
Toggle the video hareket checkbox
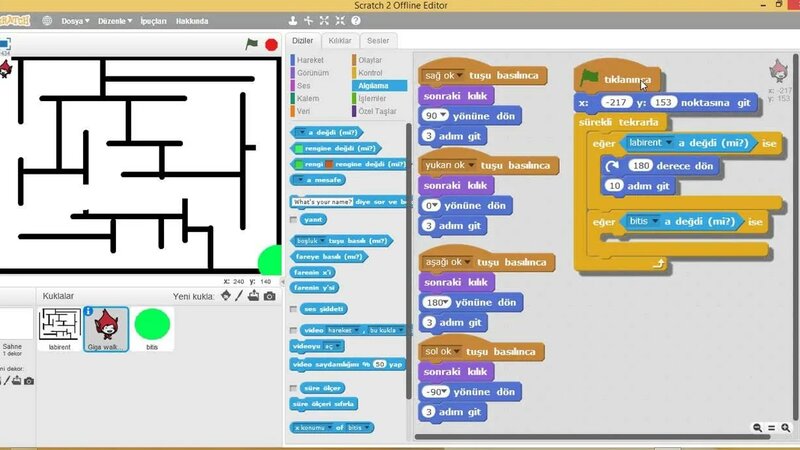[293, 331]
